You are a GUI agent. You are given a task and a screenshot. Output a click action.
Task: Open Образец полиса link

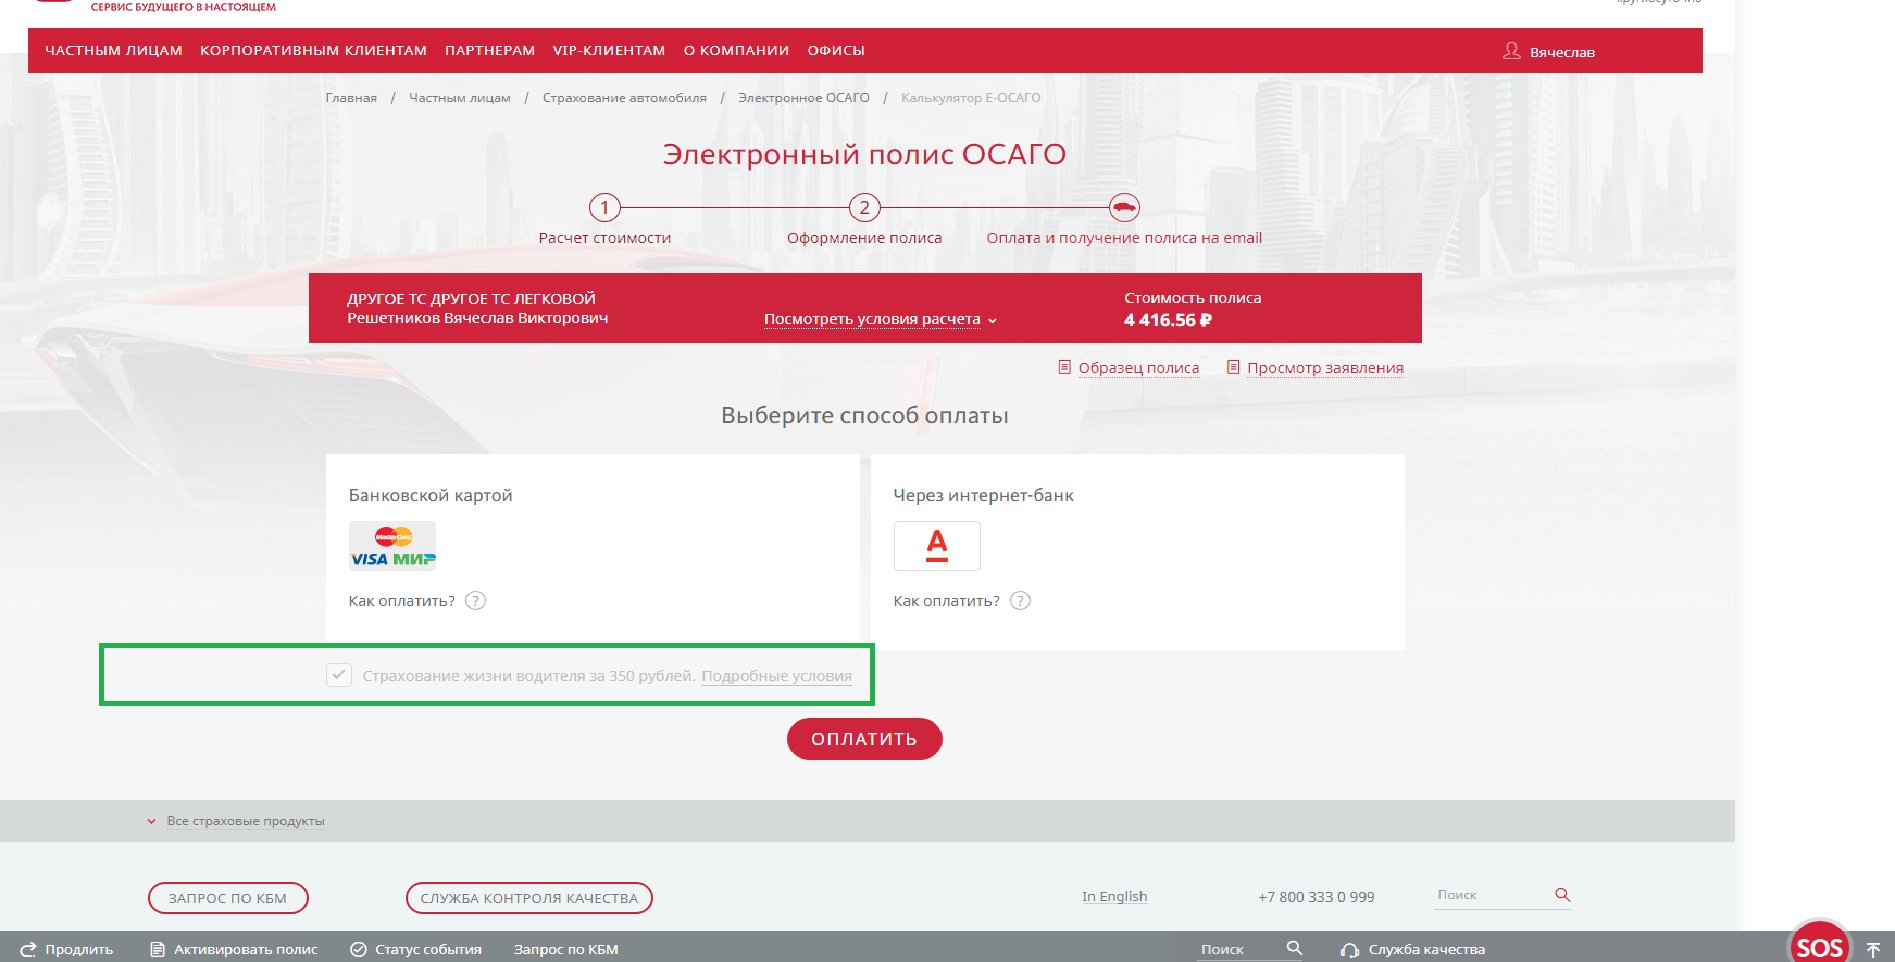click(1138, 368)
